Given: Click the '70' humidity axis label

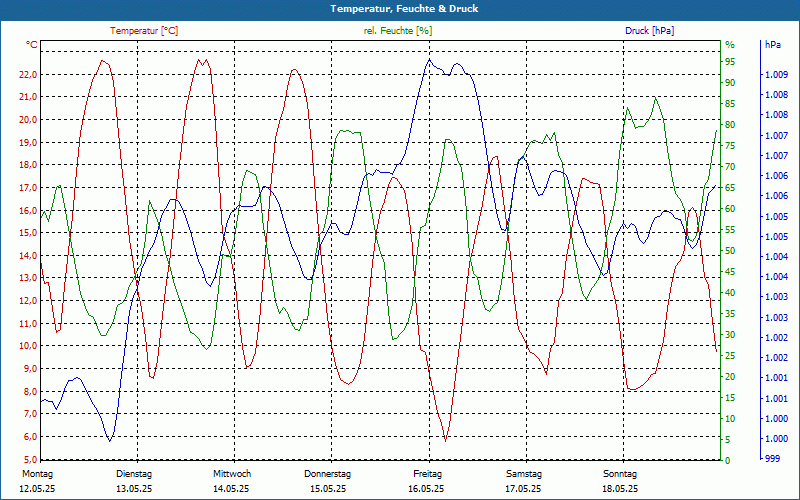Looking at the screenshot, I should 730,166.
